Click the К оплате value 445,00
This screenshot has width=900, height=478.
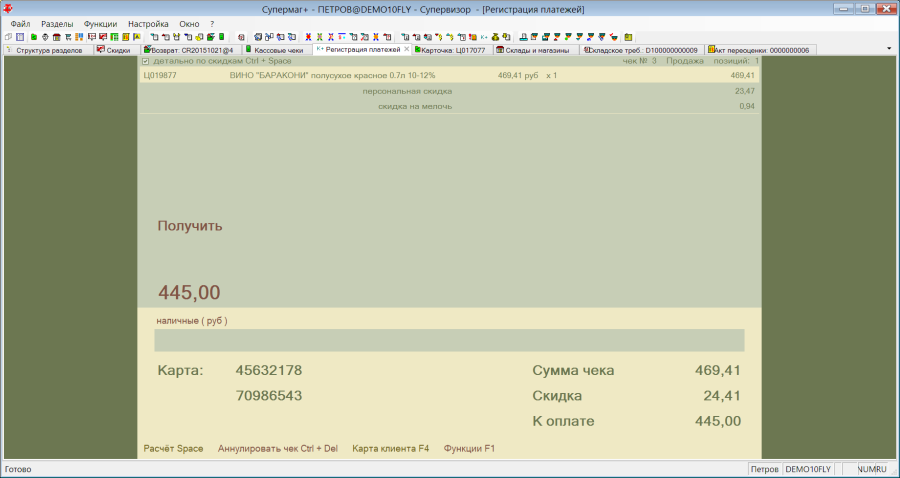pos(717,421)
